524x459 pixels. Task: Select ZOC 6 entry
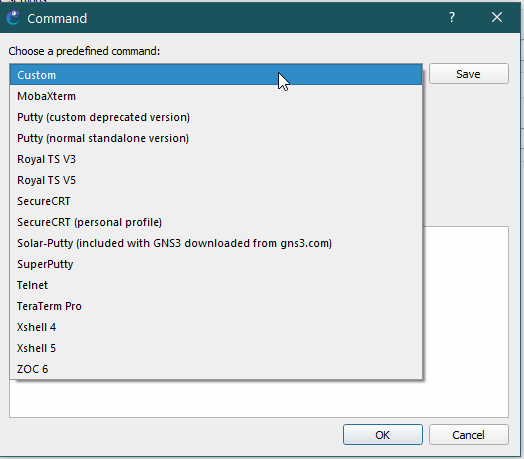point(216,369)
